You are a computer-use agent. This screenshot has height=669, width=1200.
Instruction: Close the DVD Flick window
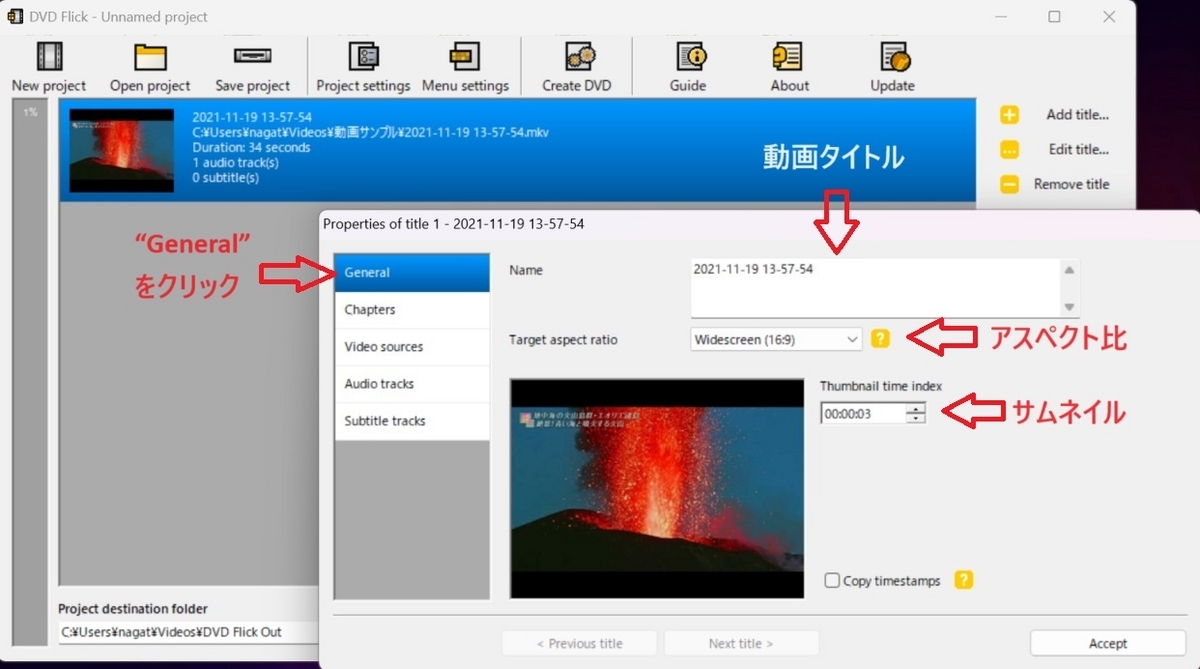(x=1109, y=16)
